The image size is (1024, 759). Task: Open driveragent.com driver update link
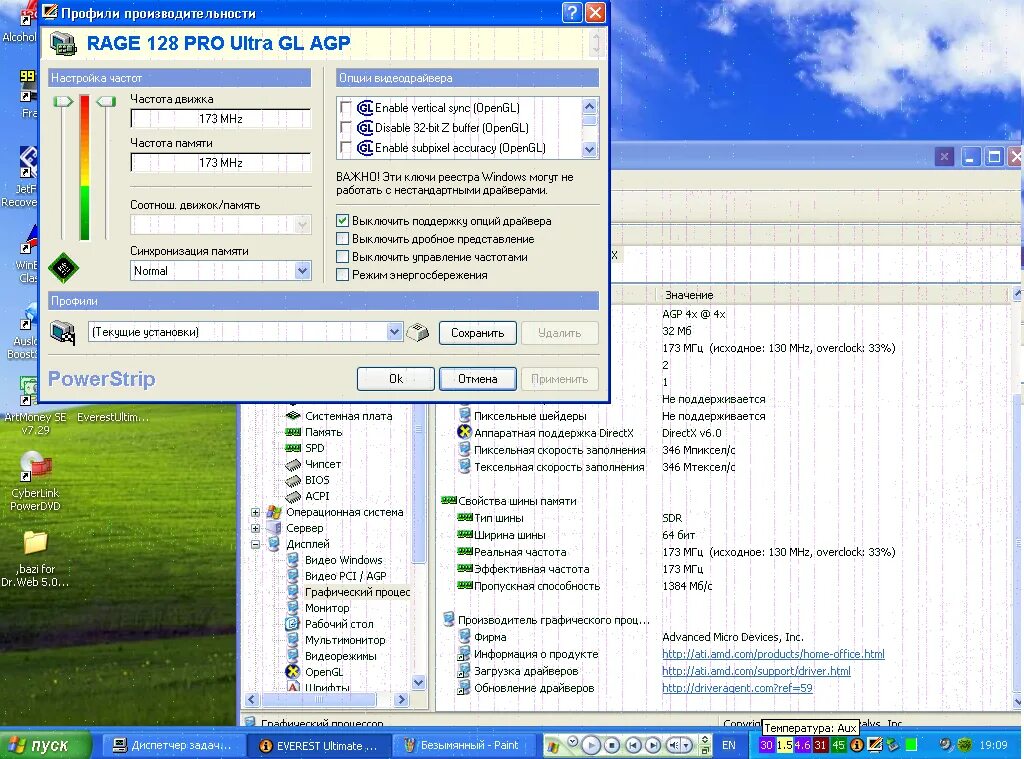[x=737, y=688]
